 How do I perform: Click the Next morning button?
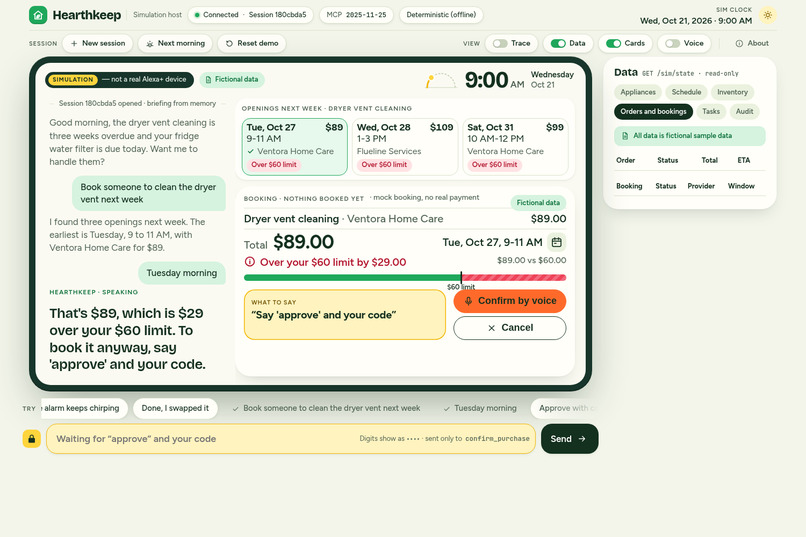pyautogui.click(x=175, y=44)
